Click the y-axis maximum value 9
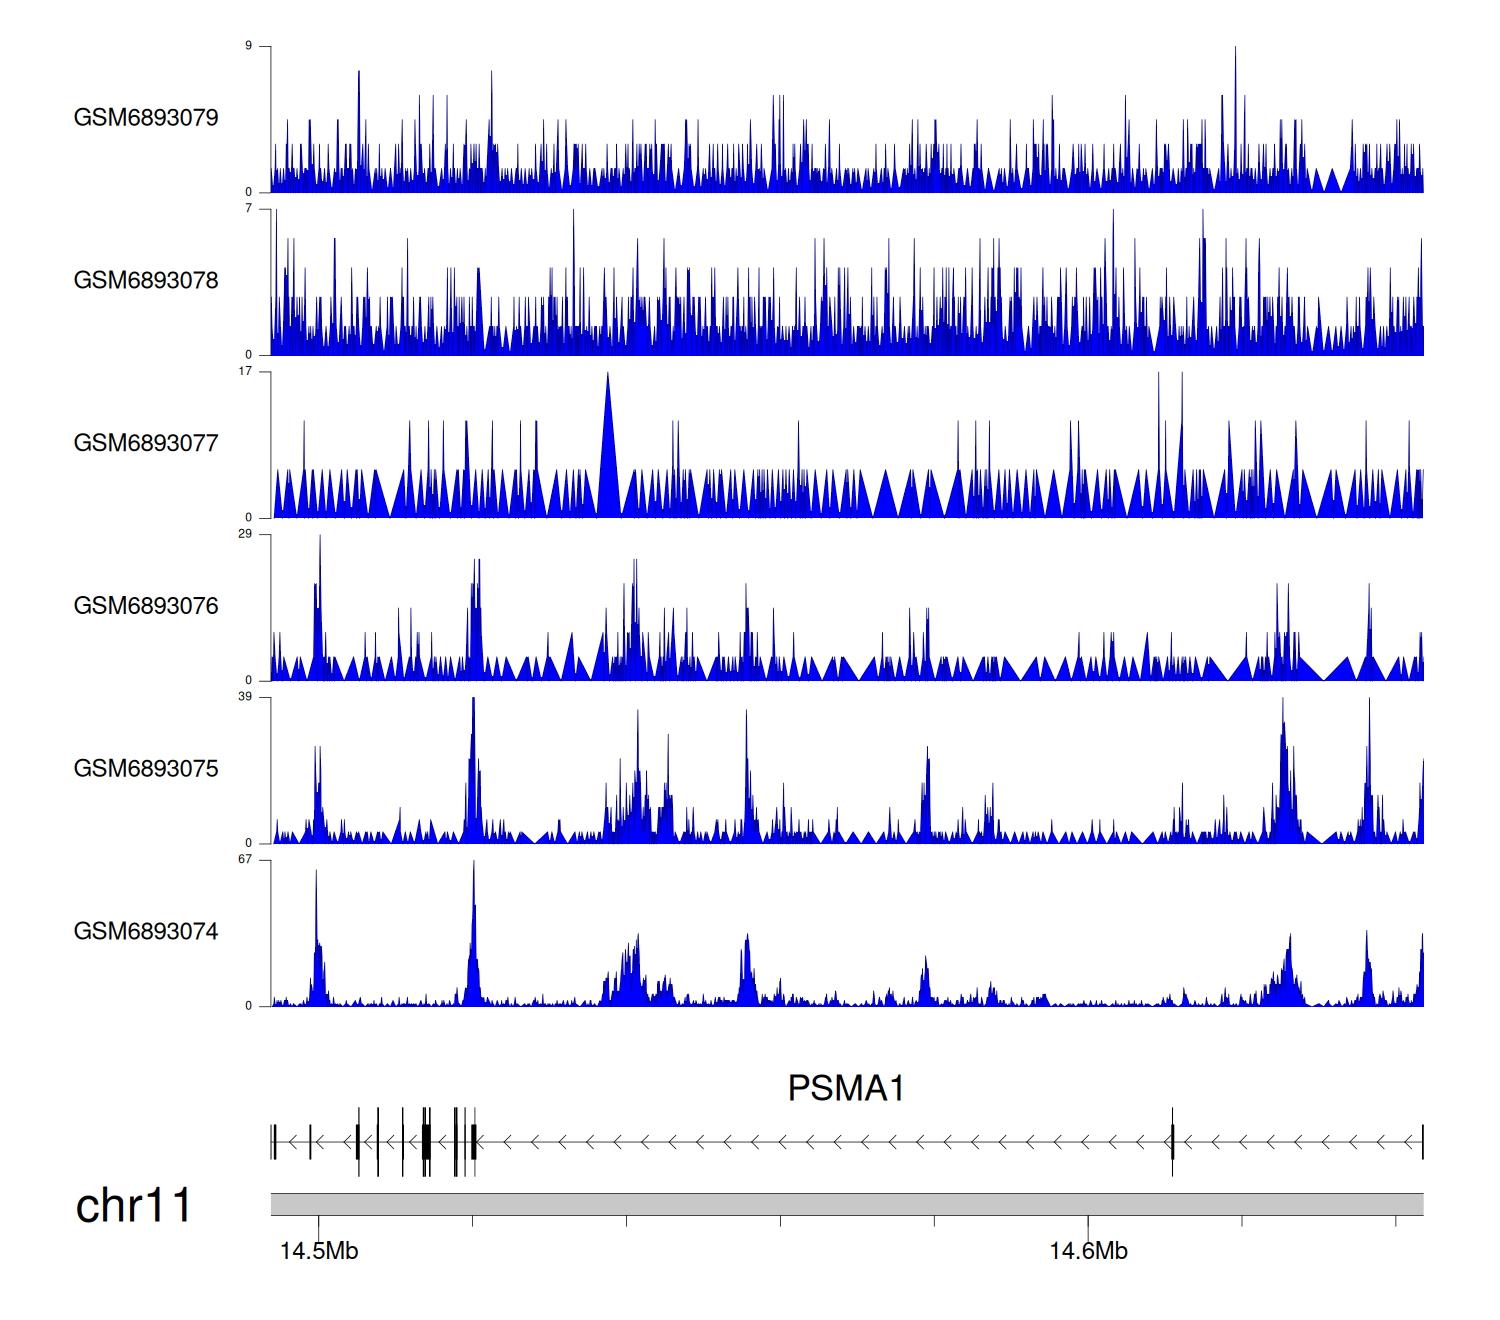This screenshot has width=1500, height=1320. click(x=248, y=46)
